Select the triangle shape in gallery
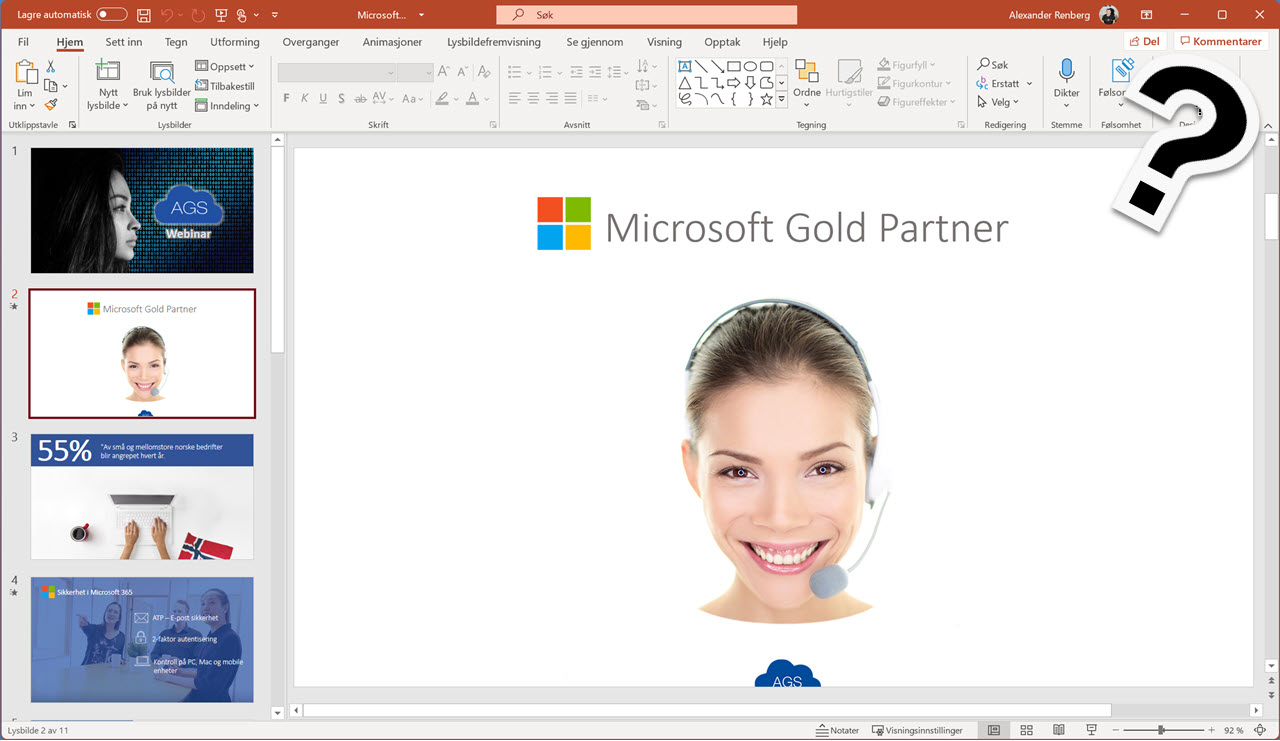Screen dimensions: 1280x741 (x=685, y=83)
